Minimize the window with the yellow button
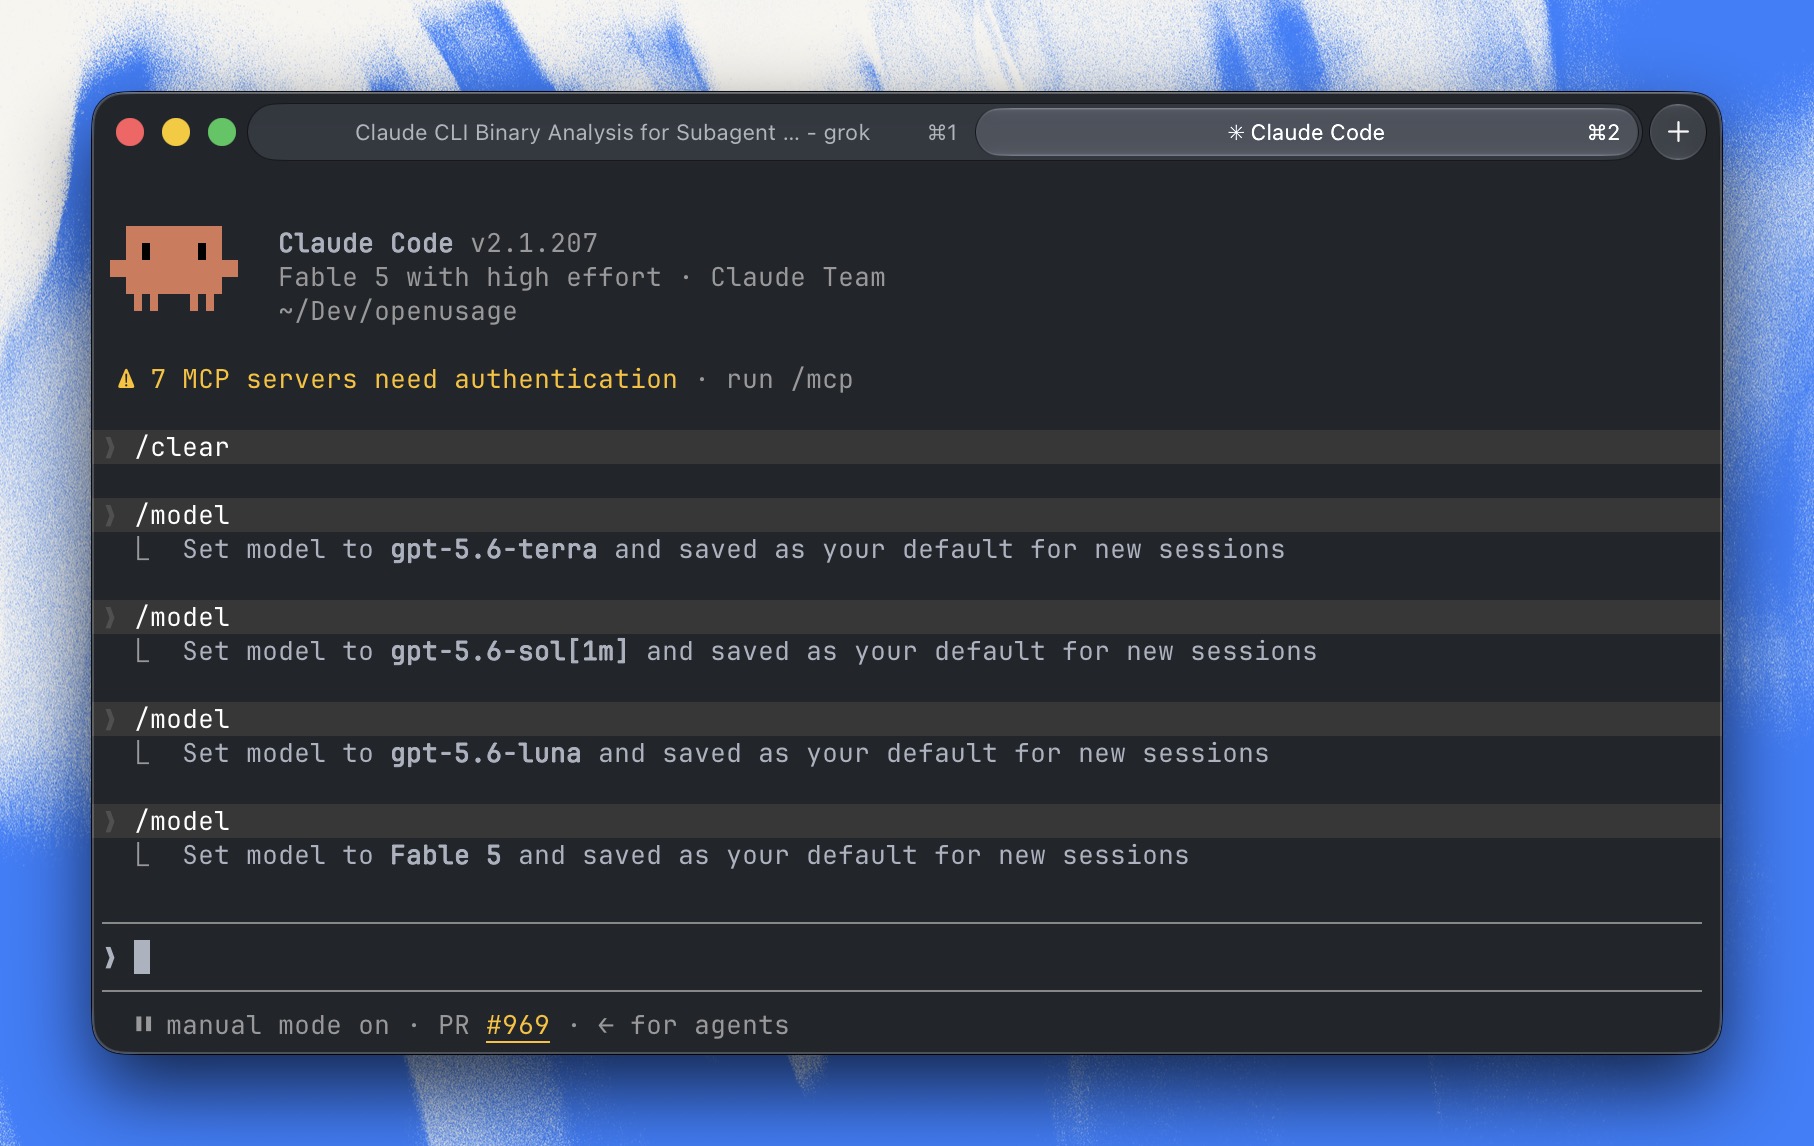Viewport: 1814px width, 1146px height. (176, 132)
